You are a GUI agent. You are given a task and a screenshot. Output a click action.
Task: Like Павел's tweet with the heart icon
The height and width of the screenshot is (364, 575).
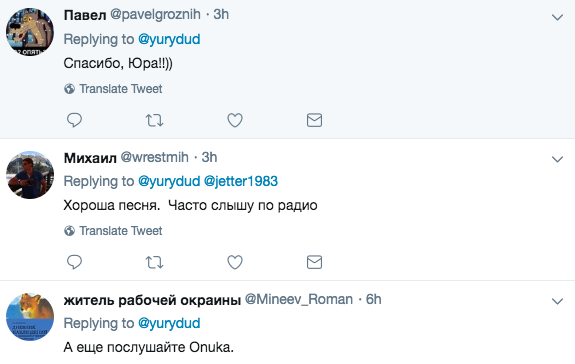tap(235, 120)
